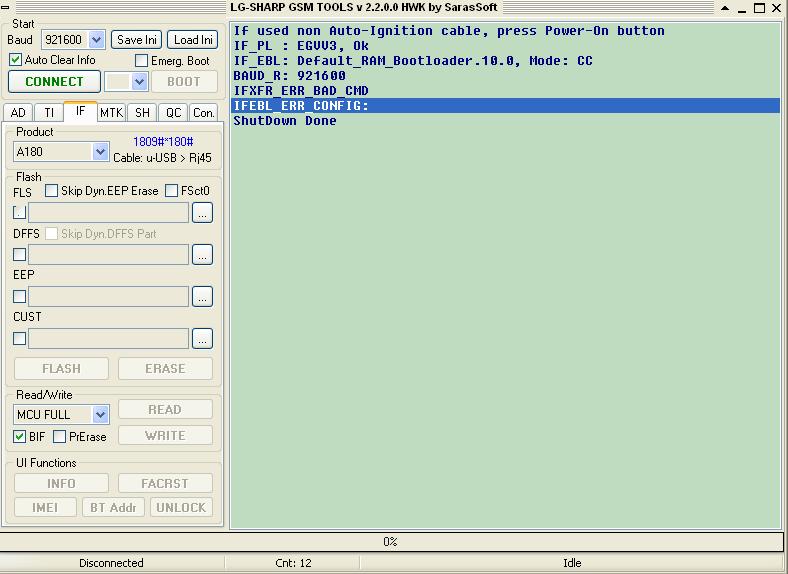The height and width of the screenshot is (574, 788).
Task: Enable PrErase checkbox
Action: [x=59, y=436]
